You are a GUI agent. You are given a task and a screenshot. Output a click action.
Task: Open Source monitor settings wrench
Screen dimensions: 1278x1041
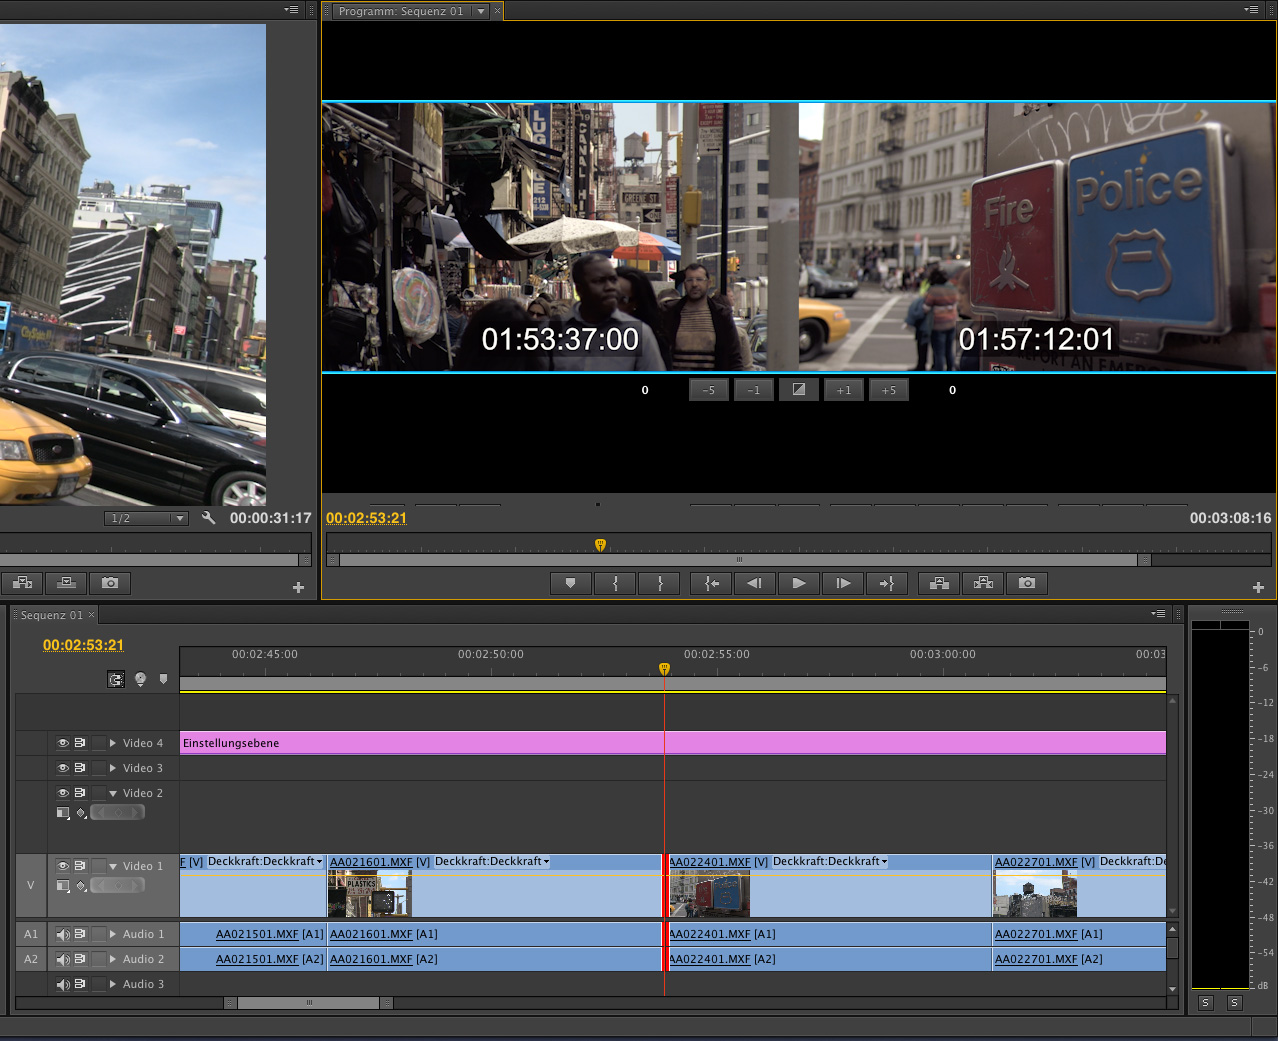[208, 518]
